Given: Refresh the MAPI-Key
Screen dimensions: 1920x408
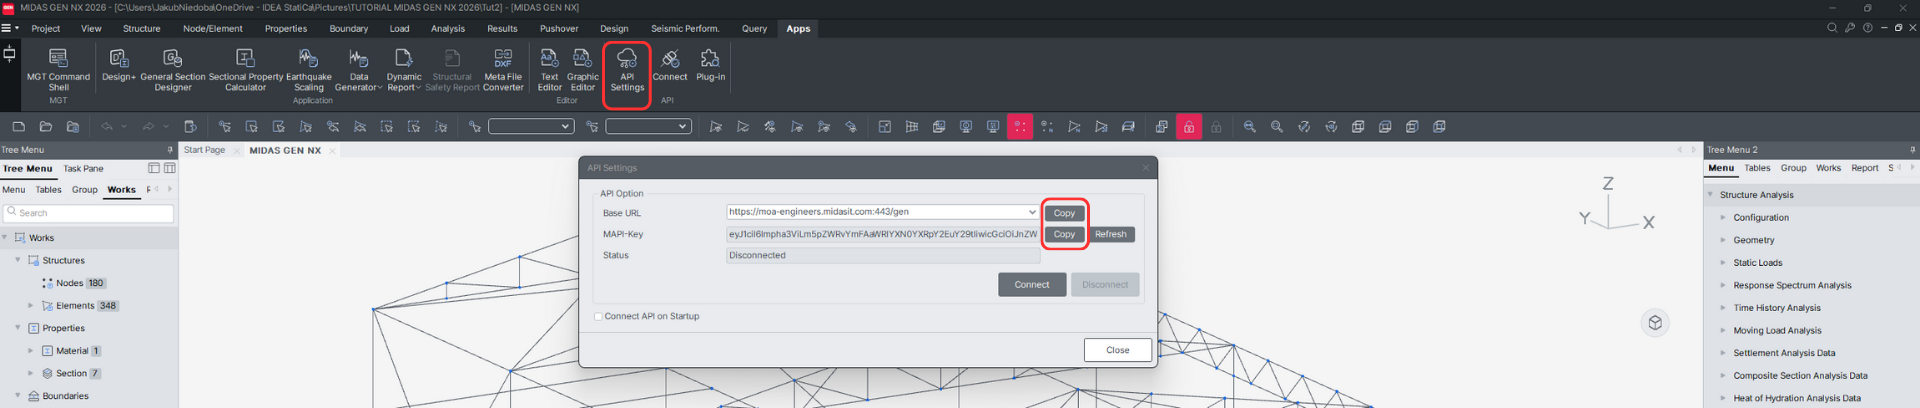Looking at the screenshot, I should click(1111, 234).
